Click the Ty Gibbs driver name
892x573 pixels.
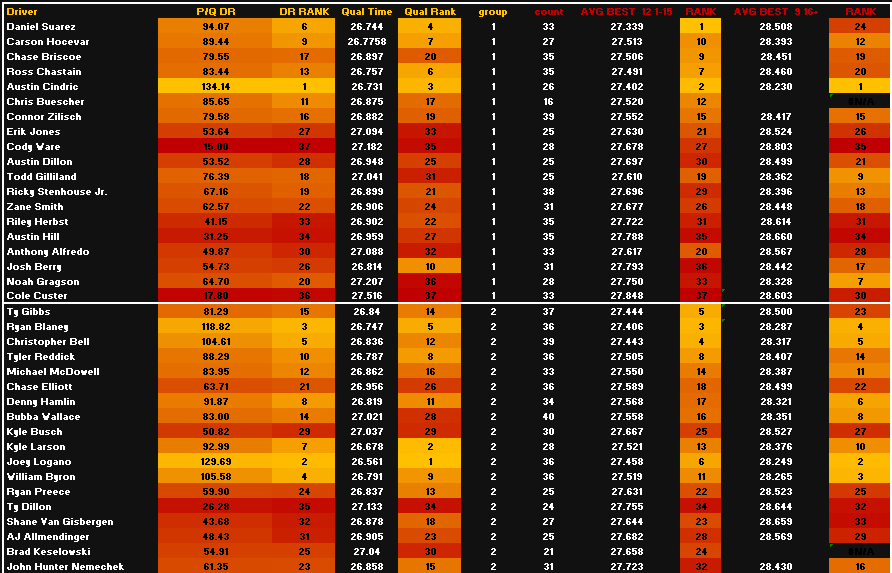(28, 312)
